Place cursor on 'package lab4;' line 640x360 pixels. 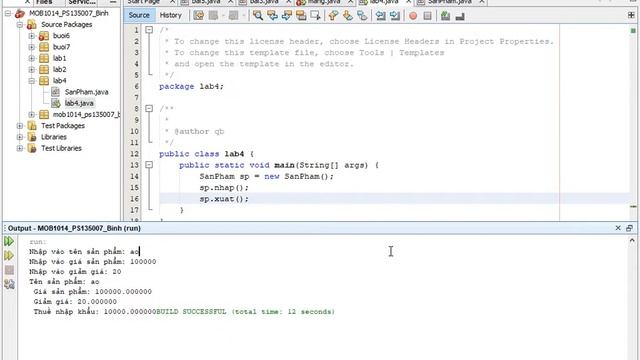(x=191, y=87)
